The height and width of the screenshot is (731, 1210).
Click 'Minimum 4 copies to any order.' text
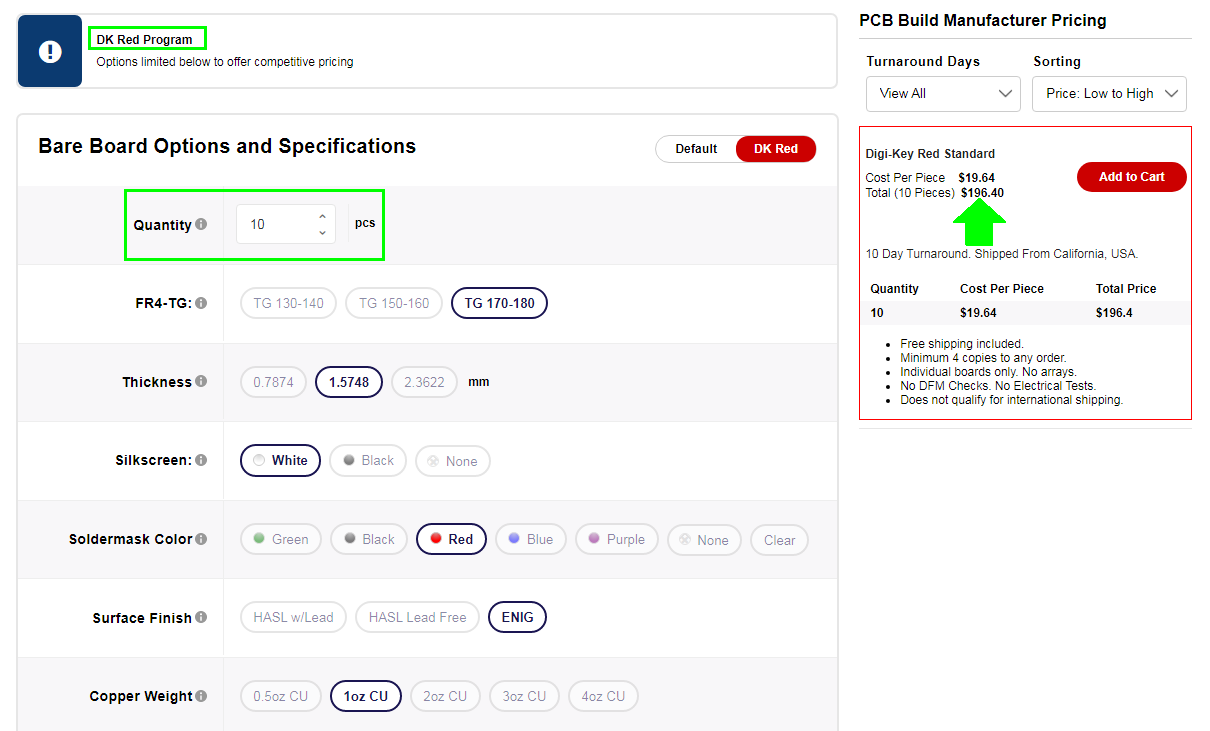coord(983,358)
